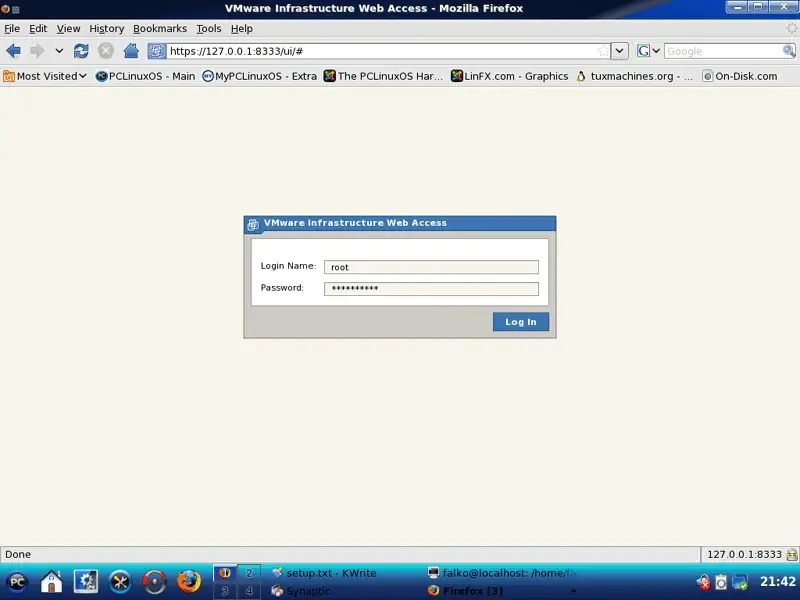
Task: Reload the current page
Action: coord(81,51)
